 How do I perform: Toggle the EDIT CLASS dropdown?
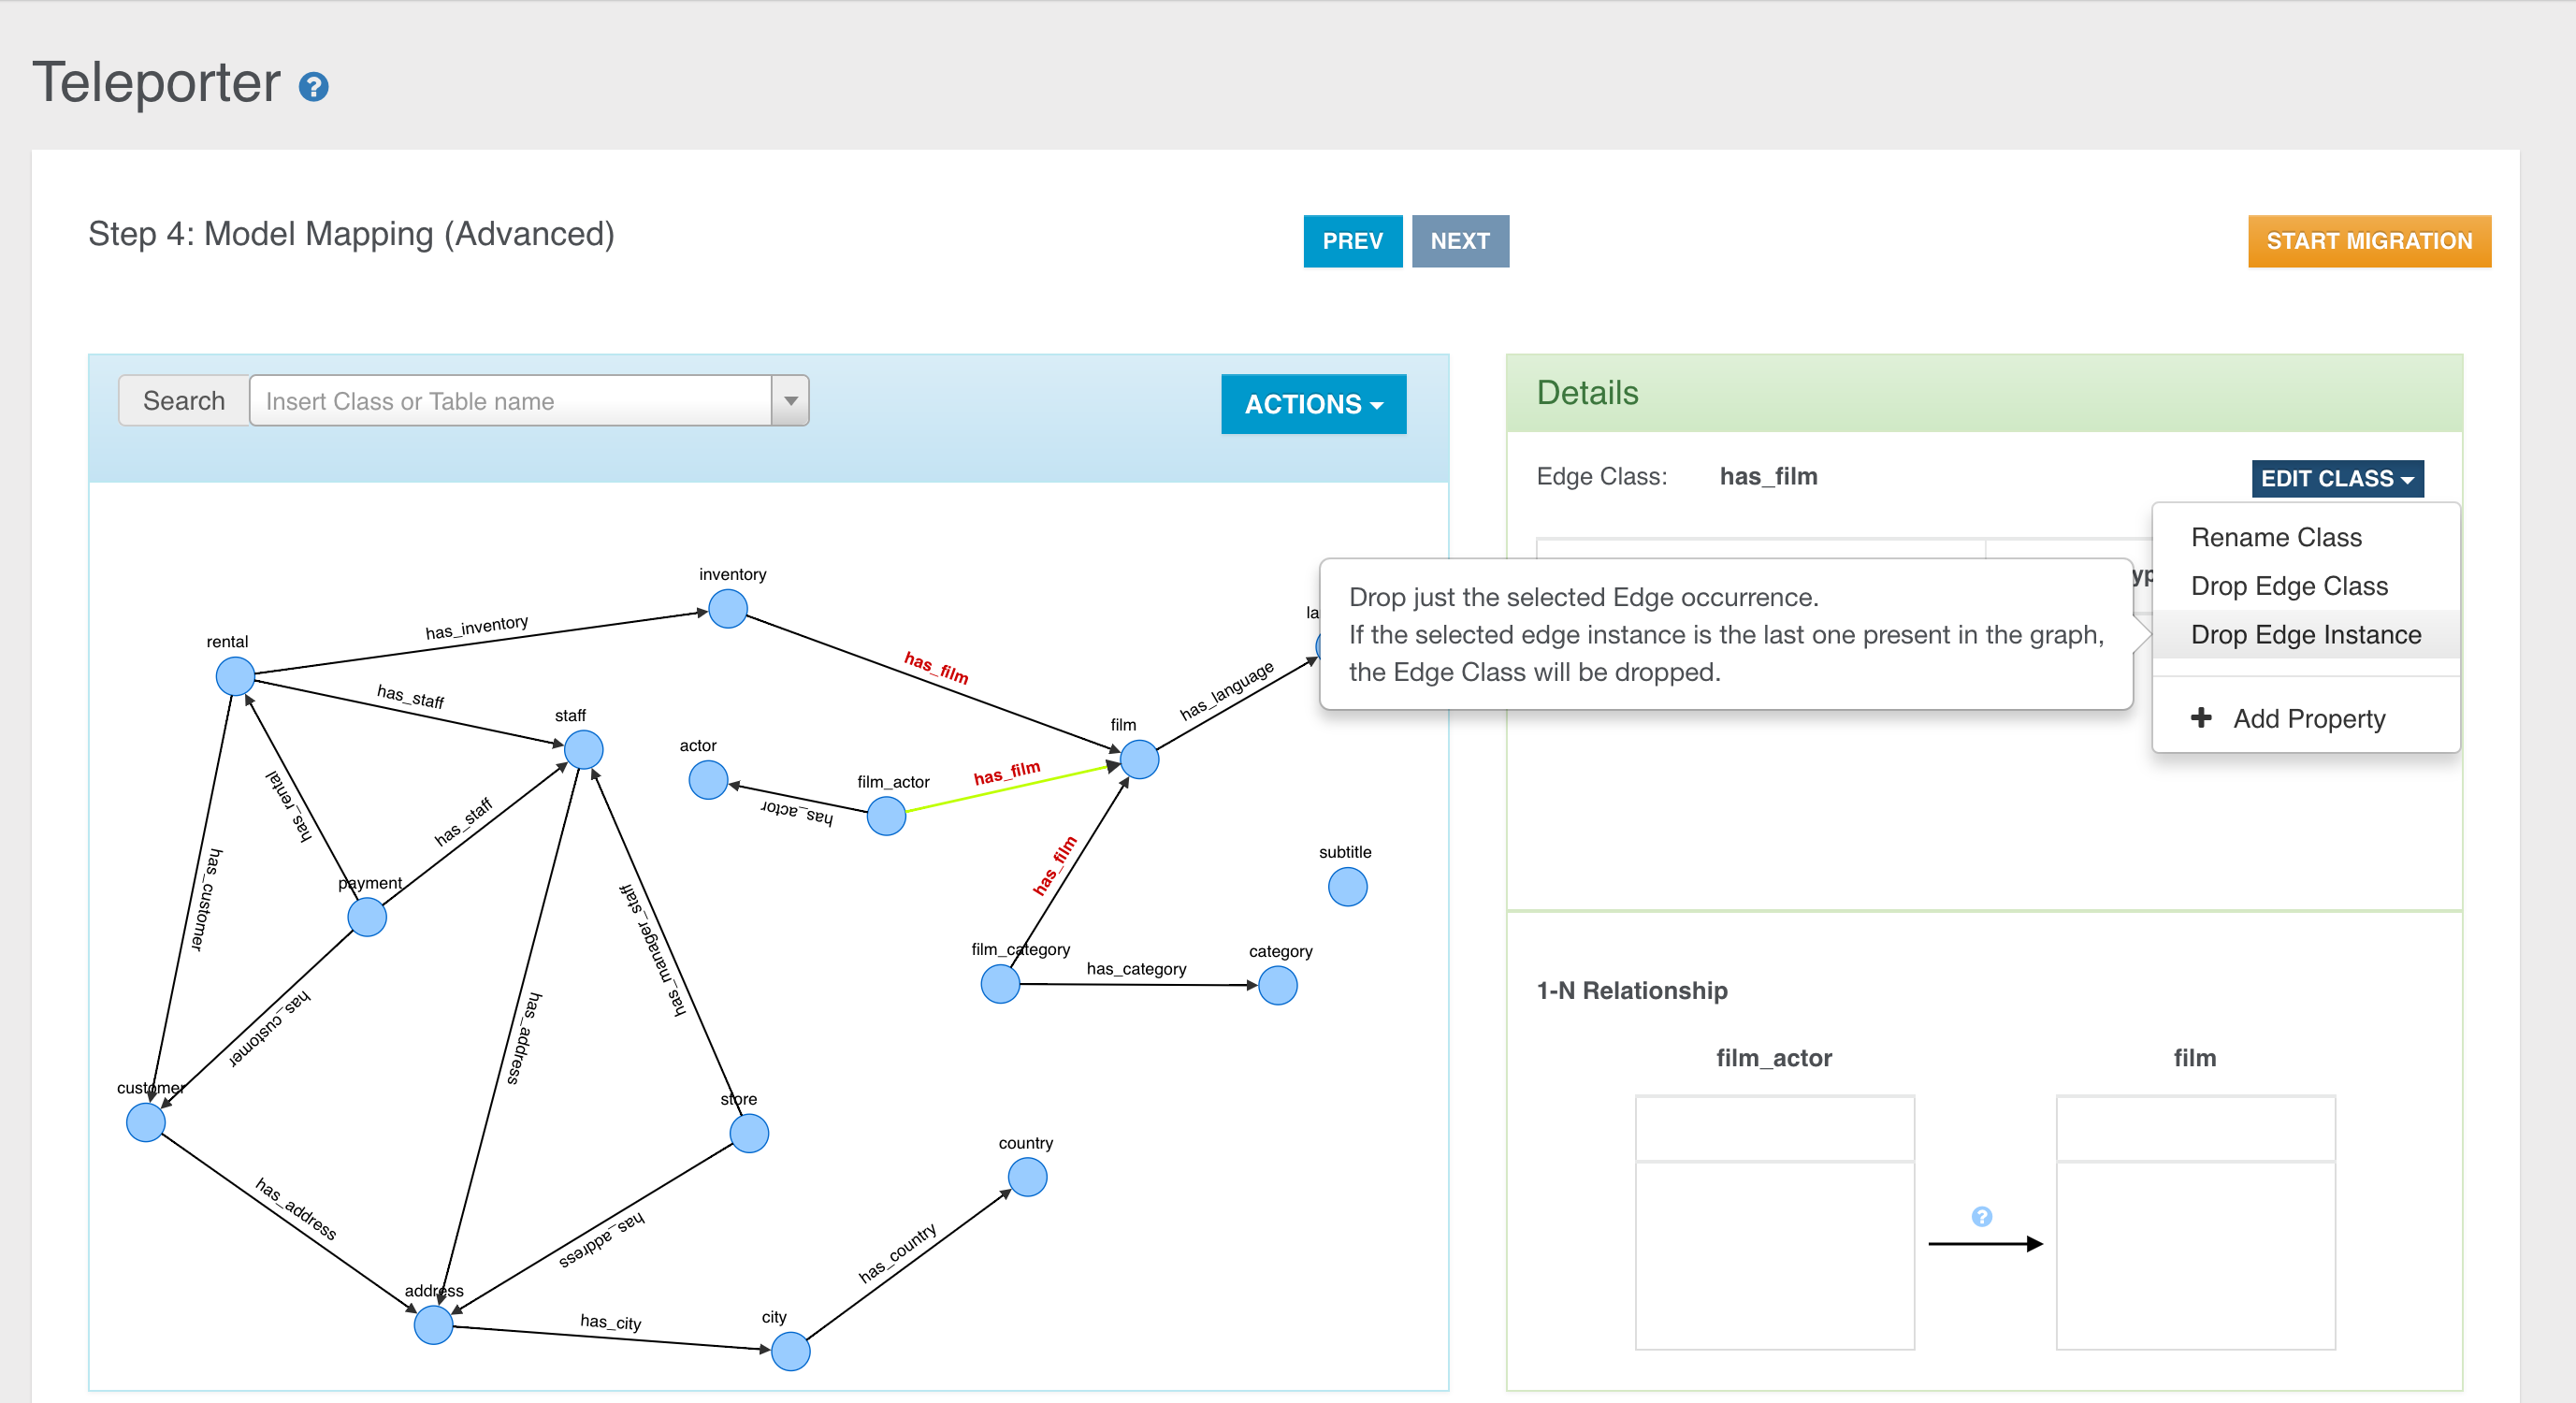pos(2336,478)
